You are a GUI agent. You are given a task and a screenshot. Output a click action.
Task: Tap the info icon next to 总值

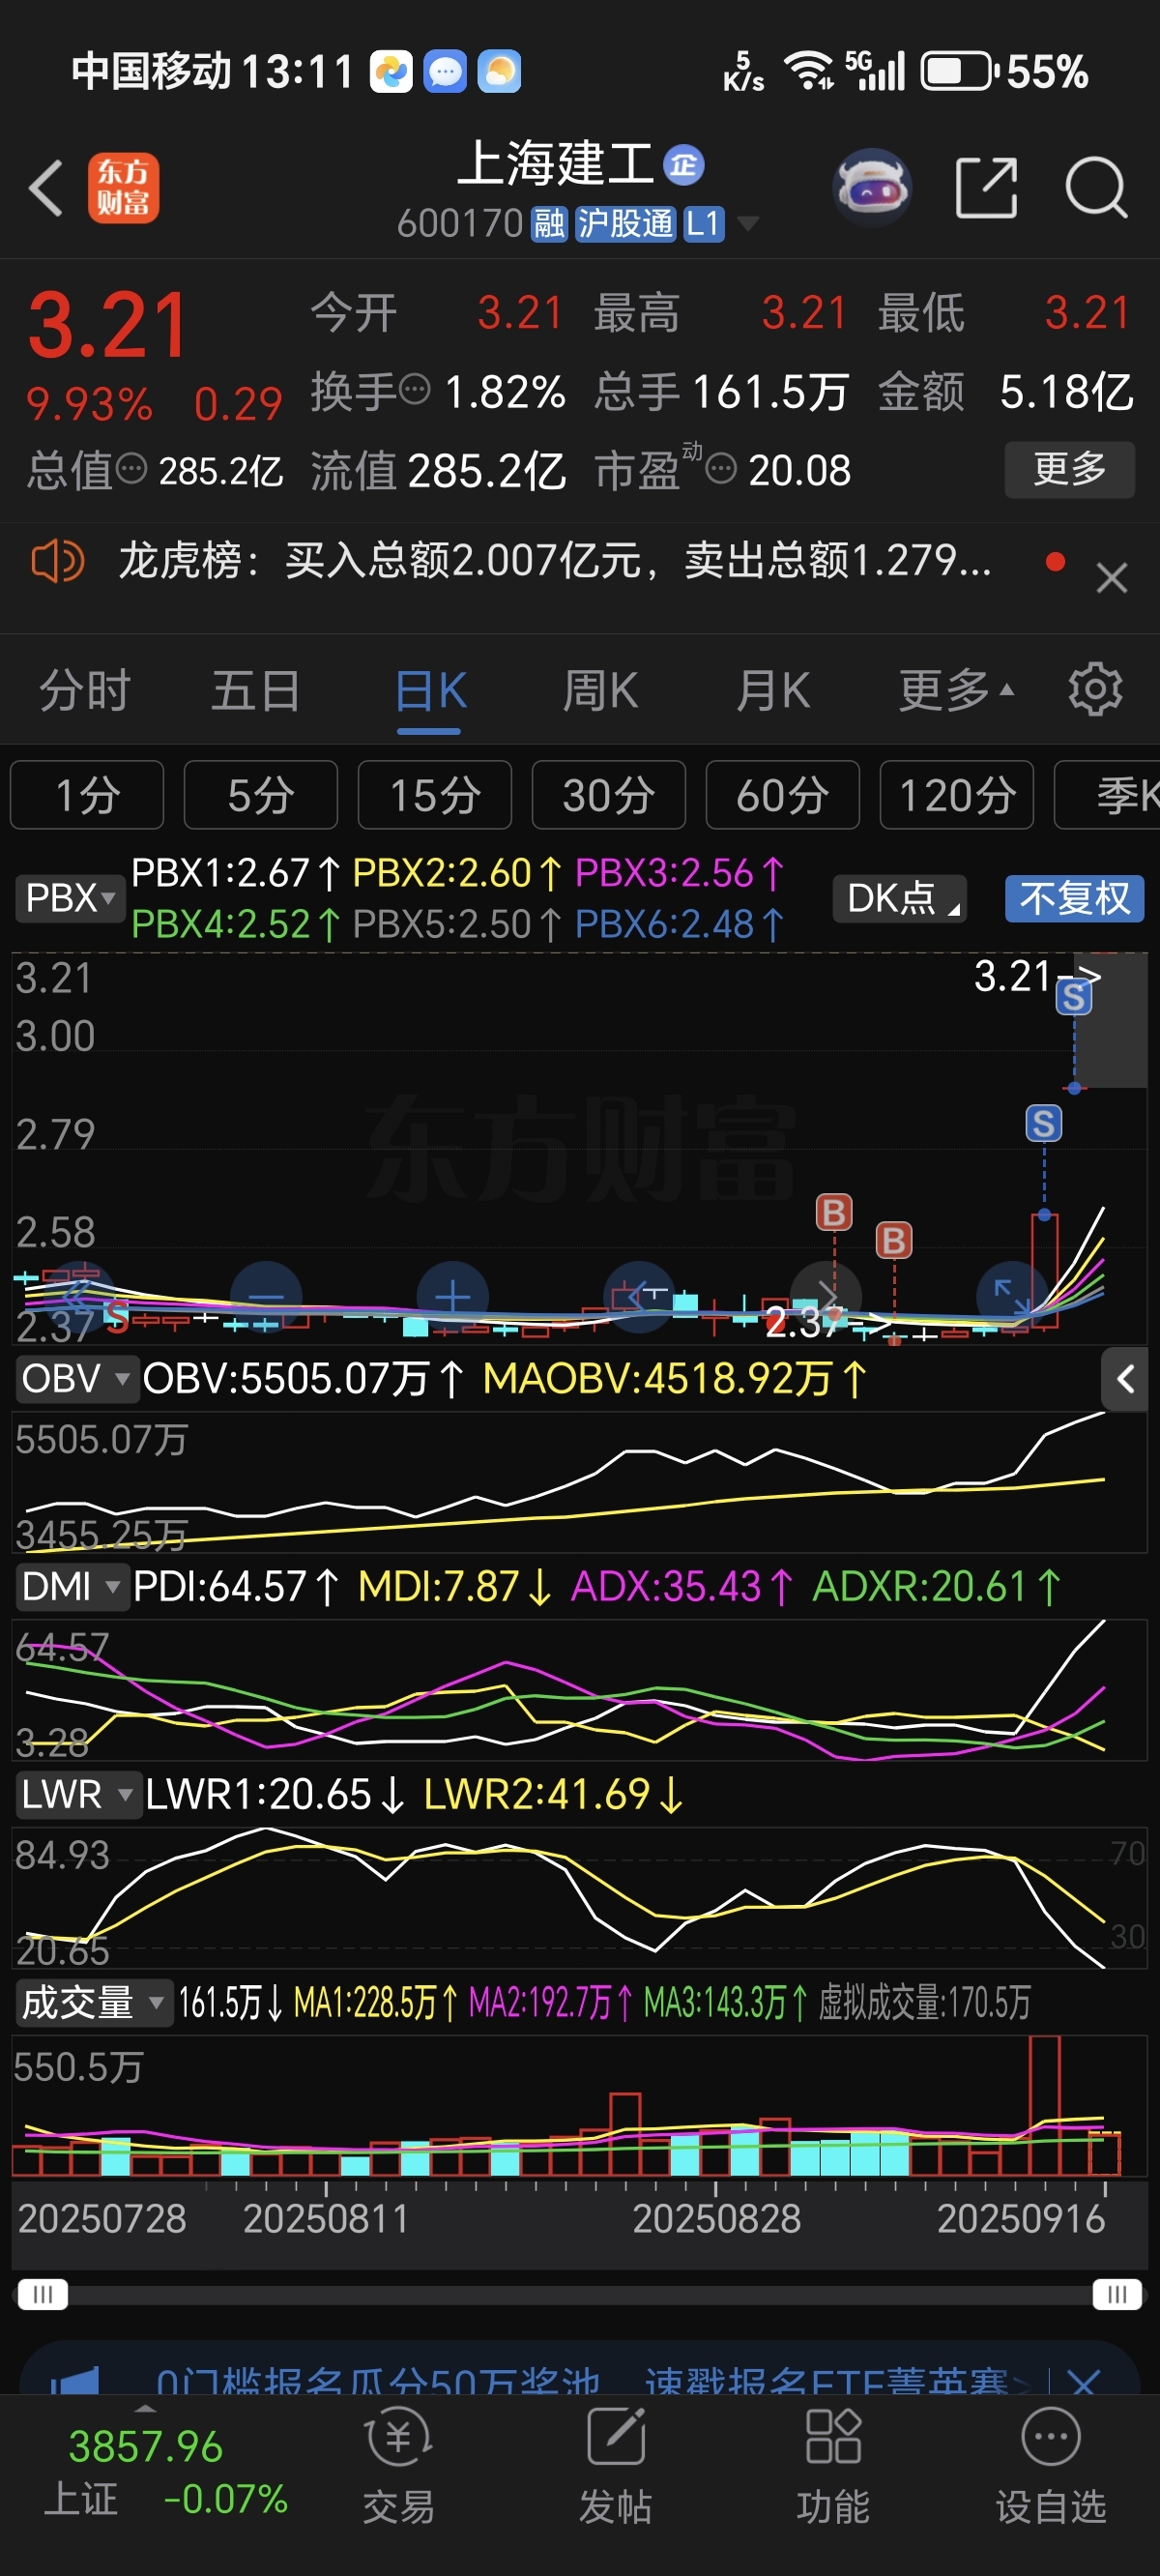point(131,467)
